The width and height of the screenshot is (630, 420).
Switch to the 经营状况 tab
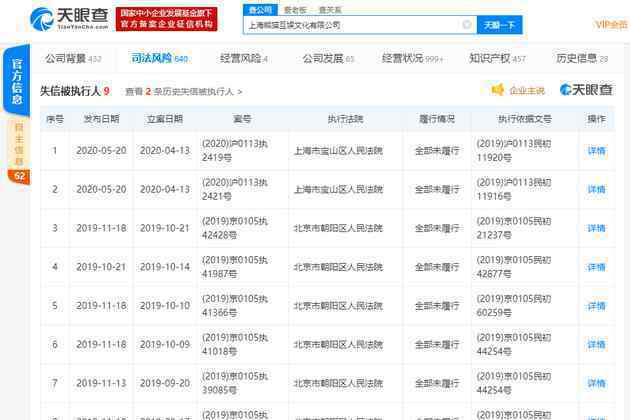tap(412, 59)
